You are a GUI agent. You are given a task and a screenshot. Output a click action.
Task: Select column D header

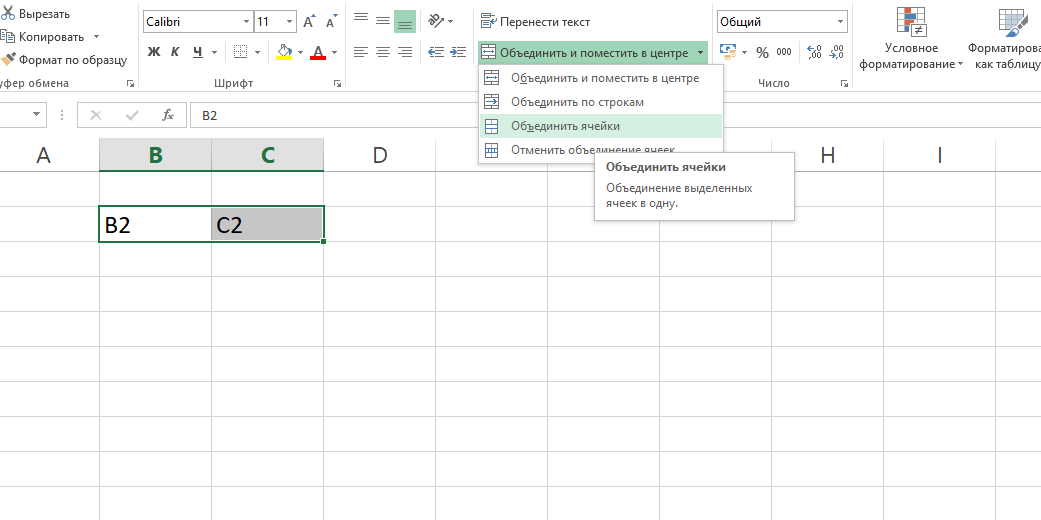pos(380,155)
